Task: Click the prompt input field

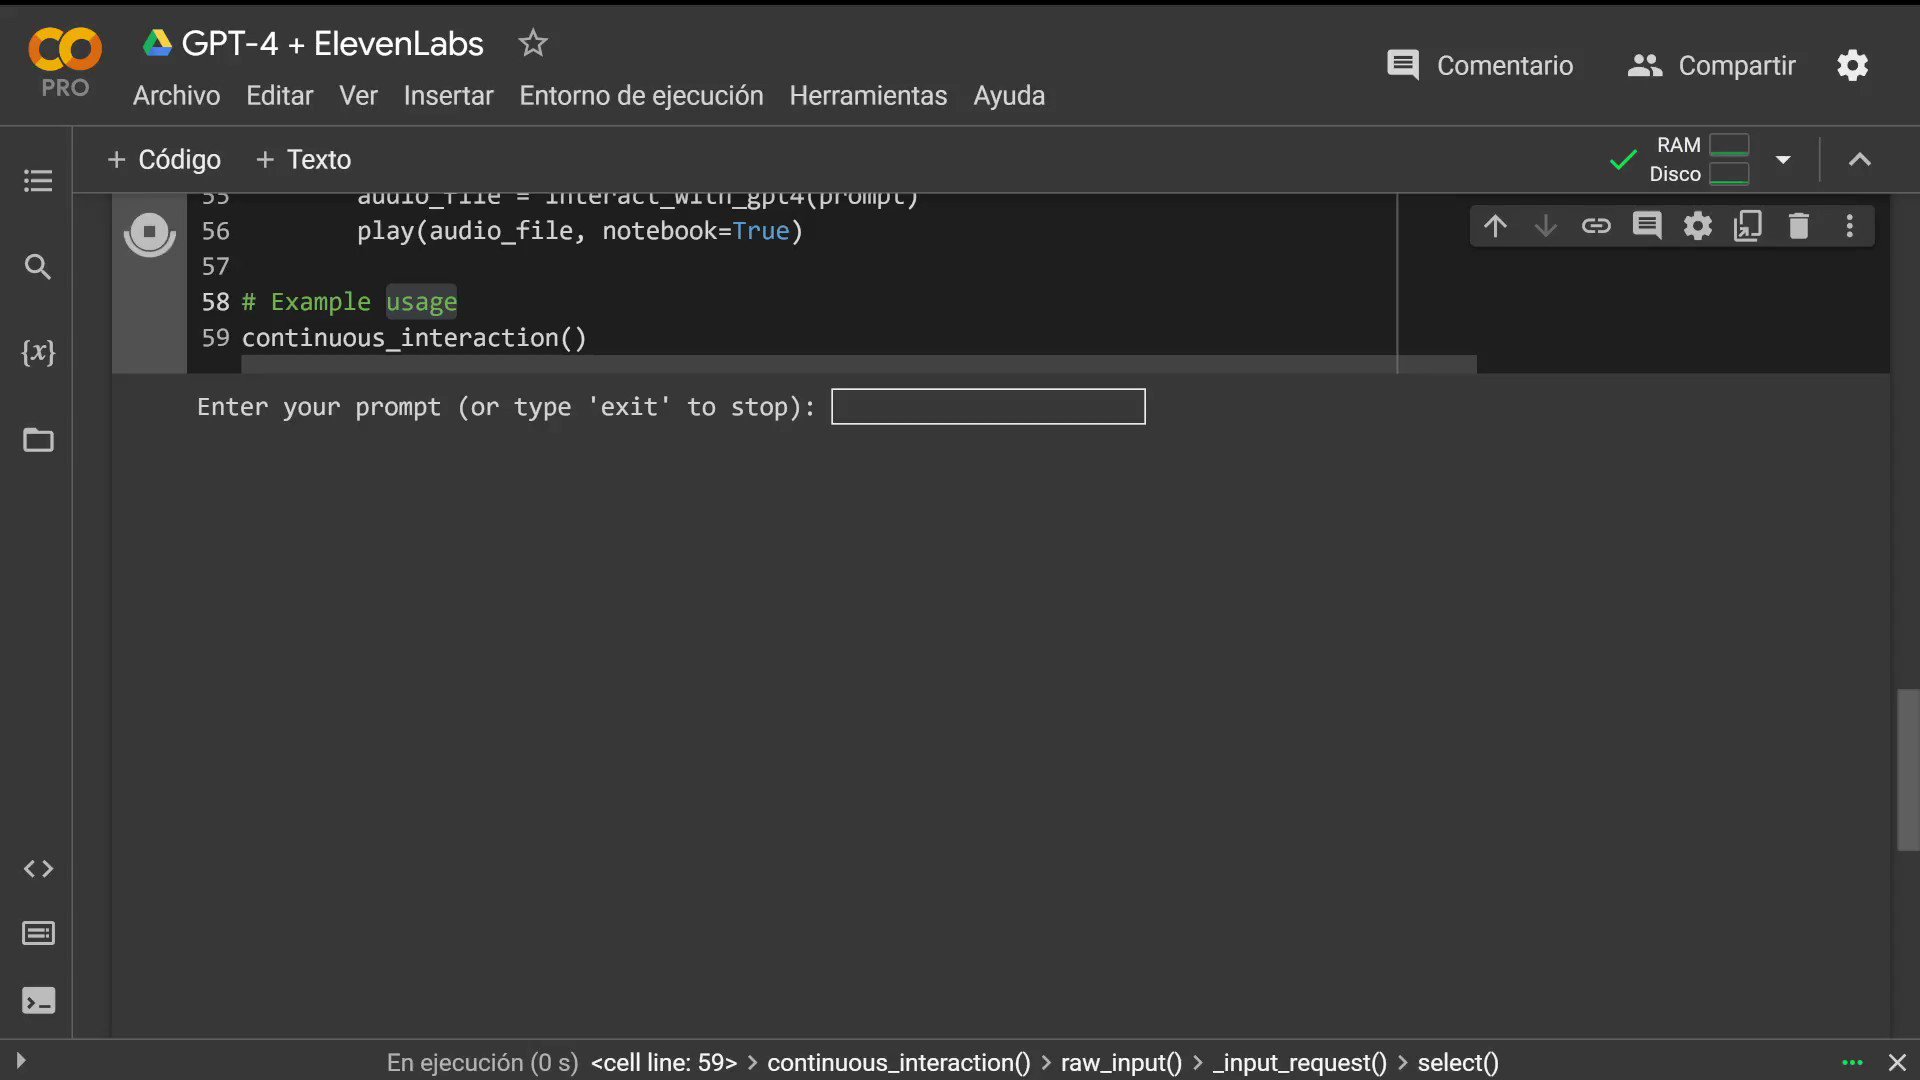Action: point(988,407)
